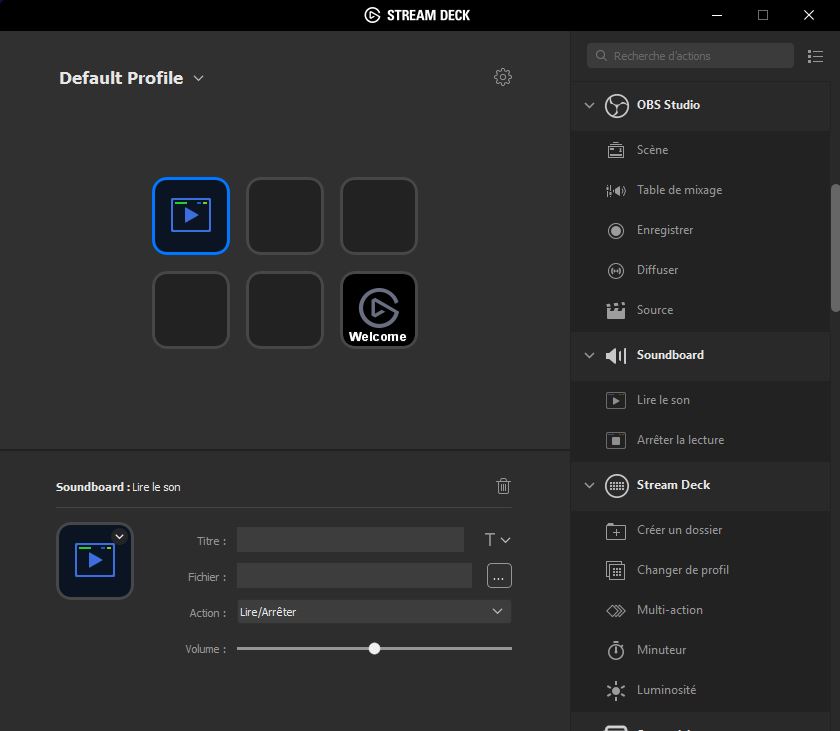Click the Diffuser label
840x731 pixels.
click(x=657, y=270)
